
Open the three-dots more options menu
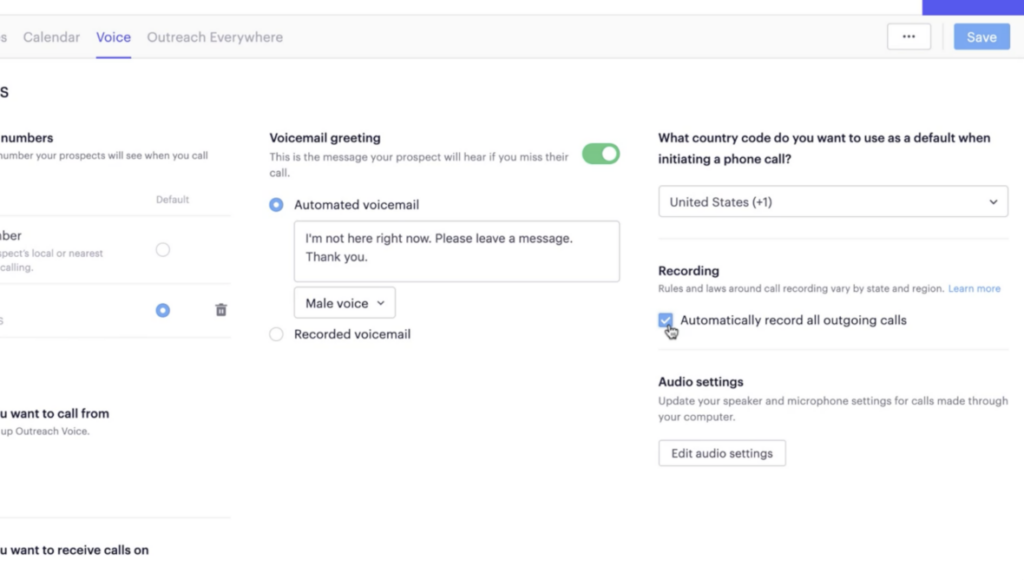pyautogui.click(x=908, y=37)
